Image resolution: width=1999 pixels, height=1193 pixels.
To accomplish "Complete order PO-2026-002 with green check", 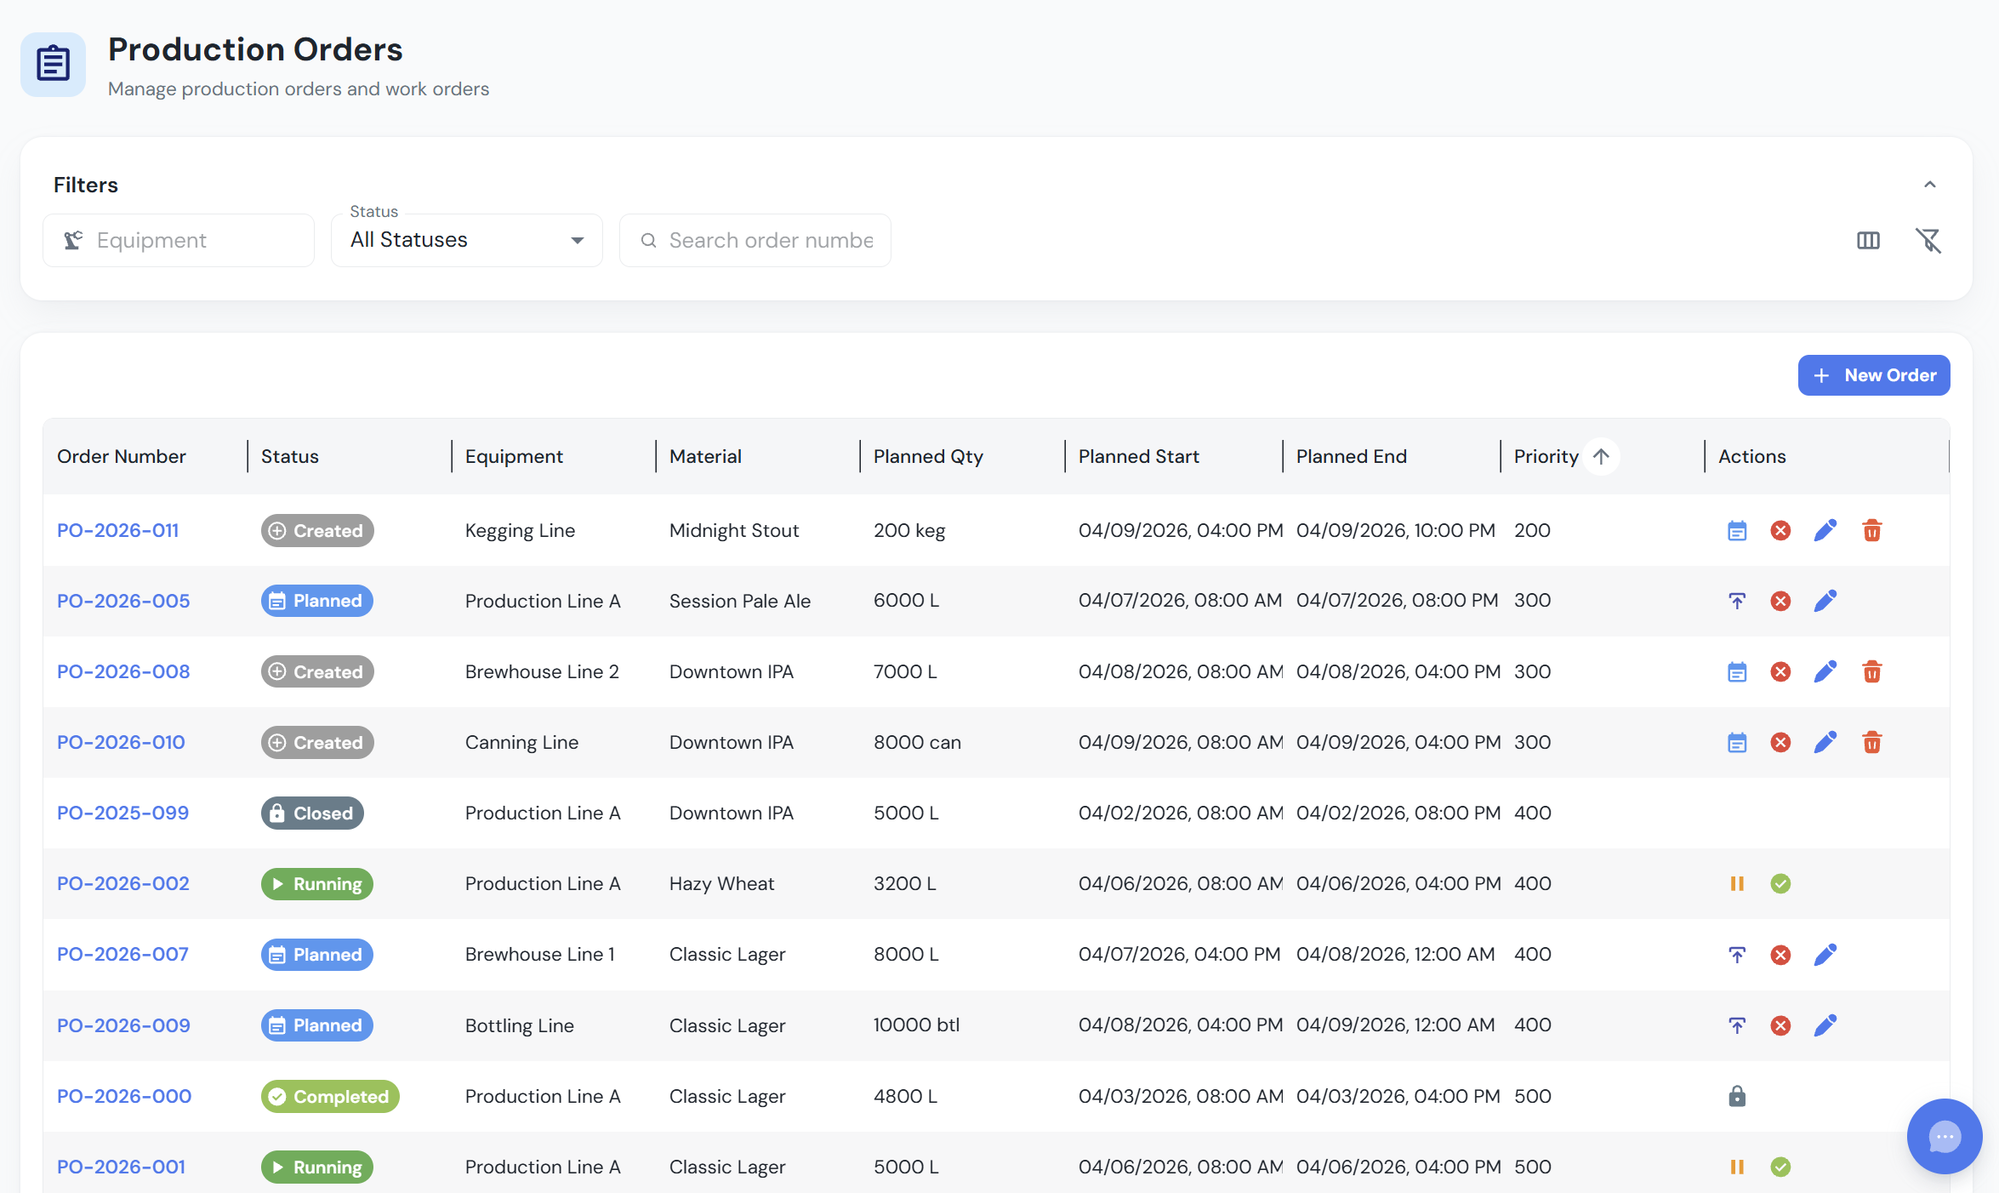I will (x=1780, y=884).
